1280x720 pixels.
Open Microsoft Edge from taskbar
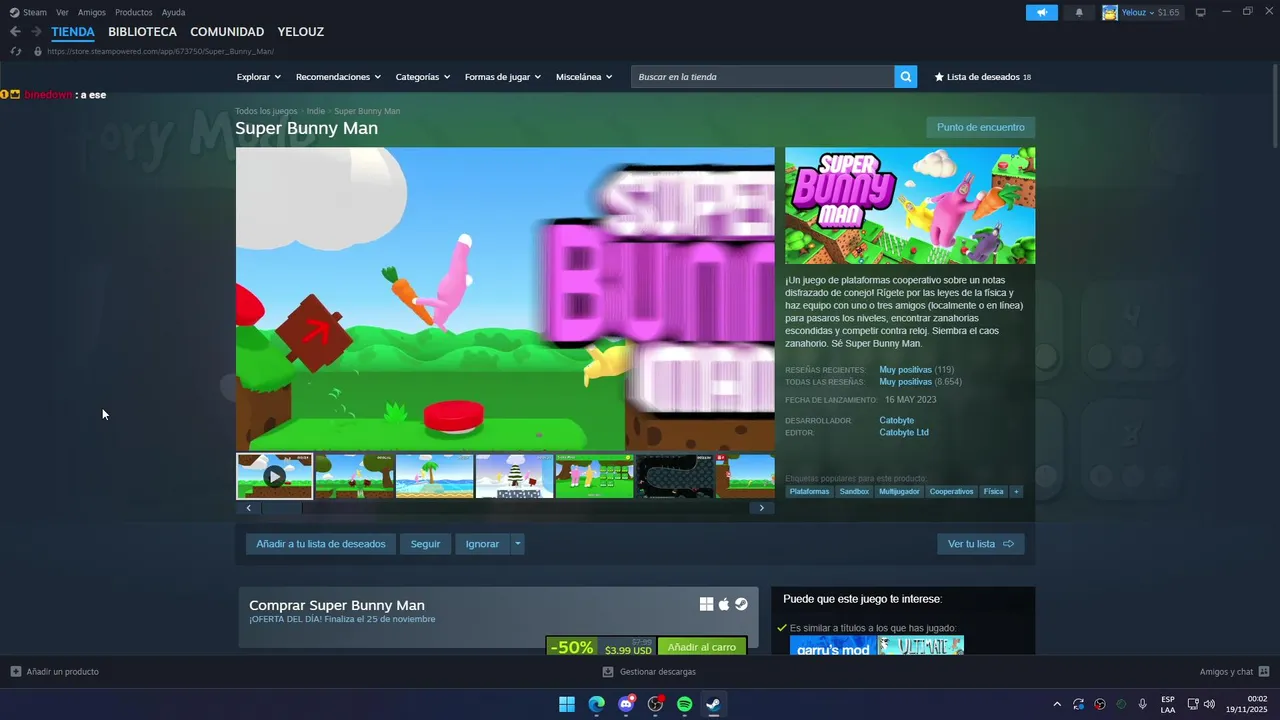coord(596,704)
